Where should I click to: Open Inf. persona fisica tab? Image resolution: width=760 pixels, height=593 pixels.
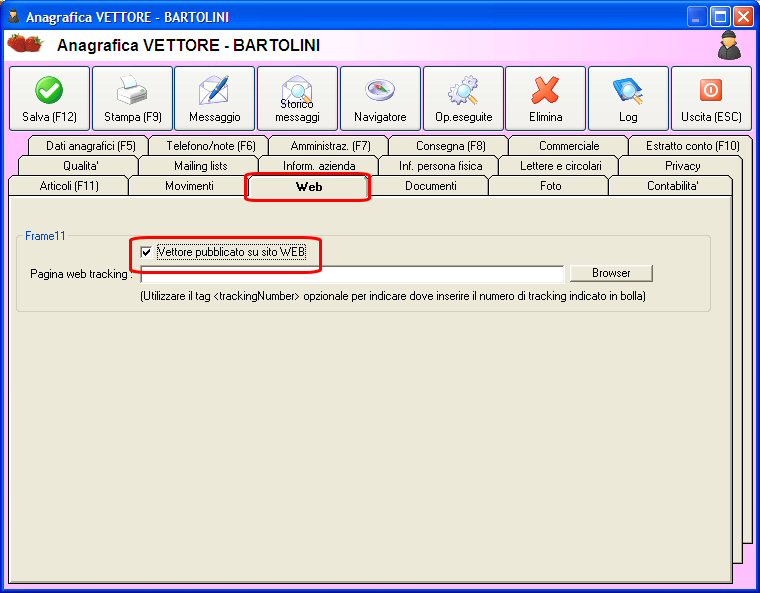(441, 166)
